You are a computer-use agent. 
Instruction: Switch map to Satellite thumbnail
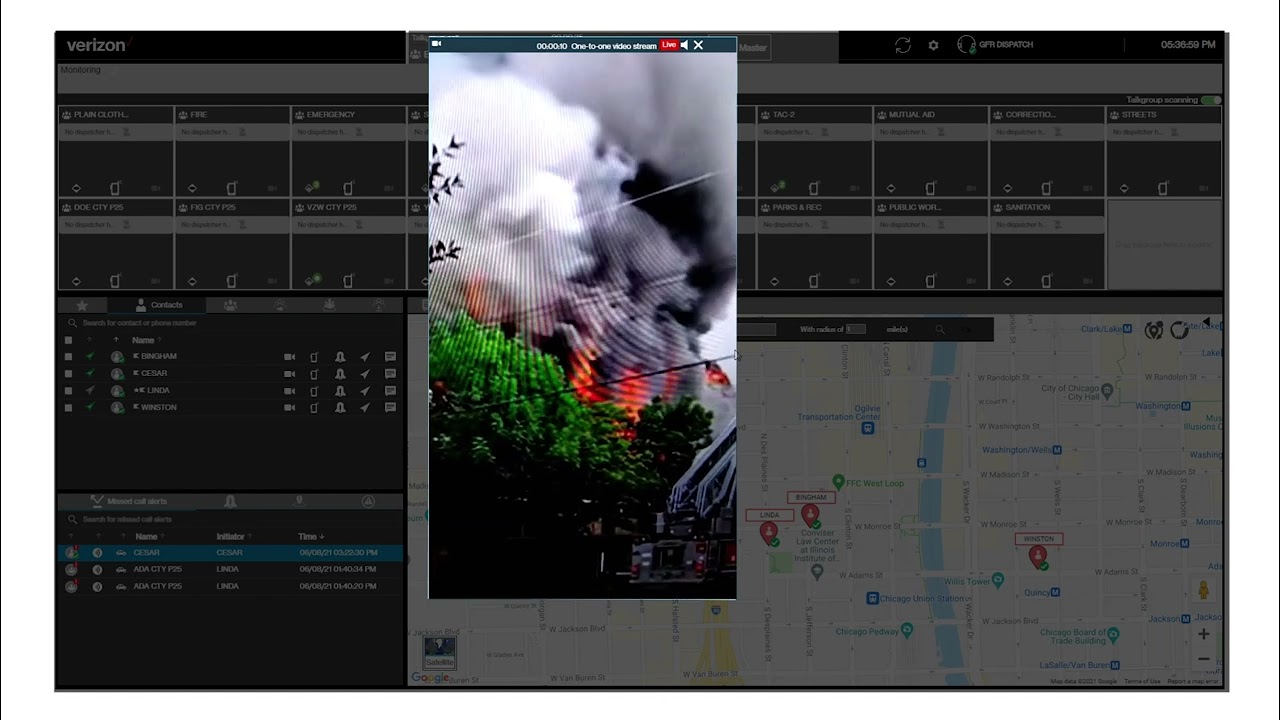click(x=440, y=653)
